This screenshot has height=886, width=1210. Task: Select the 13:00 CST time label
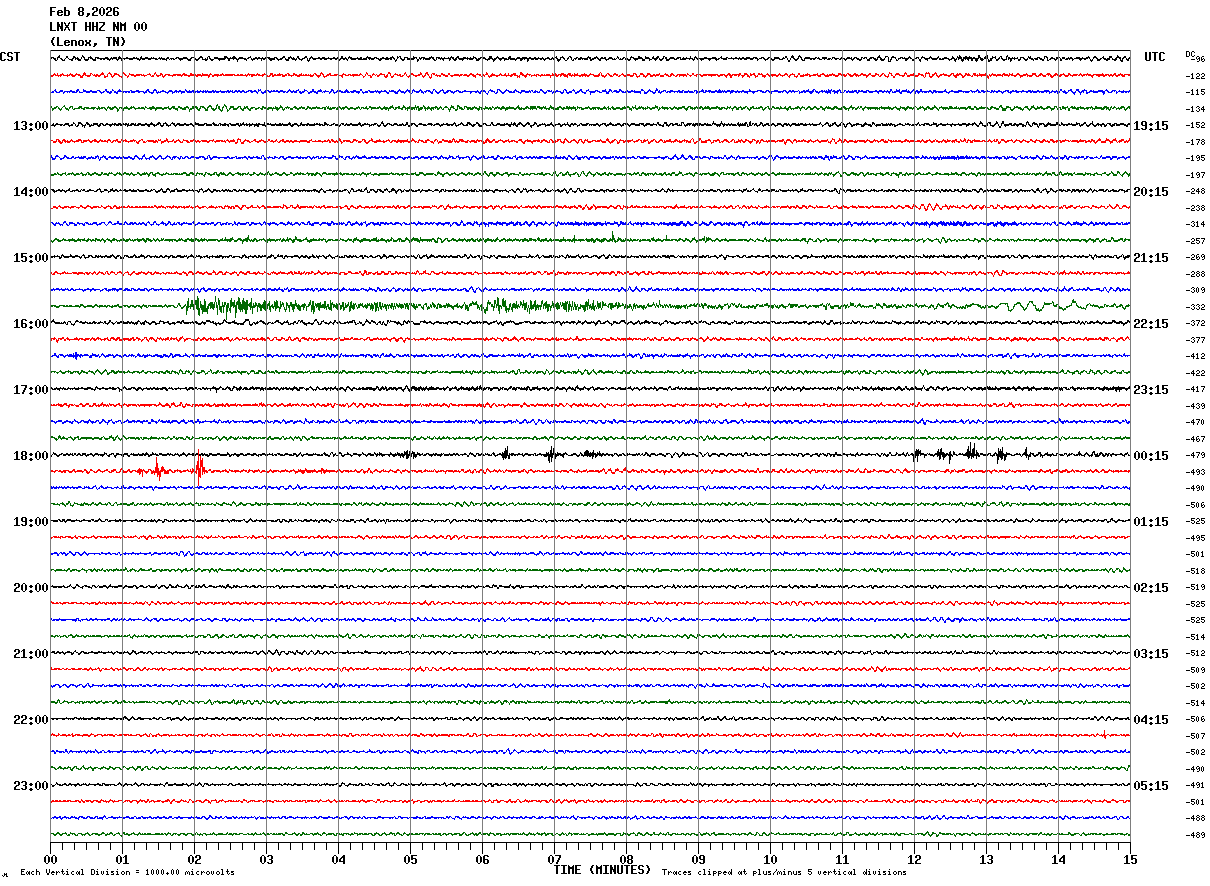pyautogui.click(x=30, y=126)
